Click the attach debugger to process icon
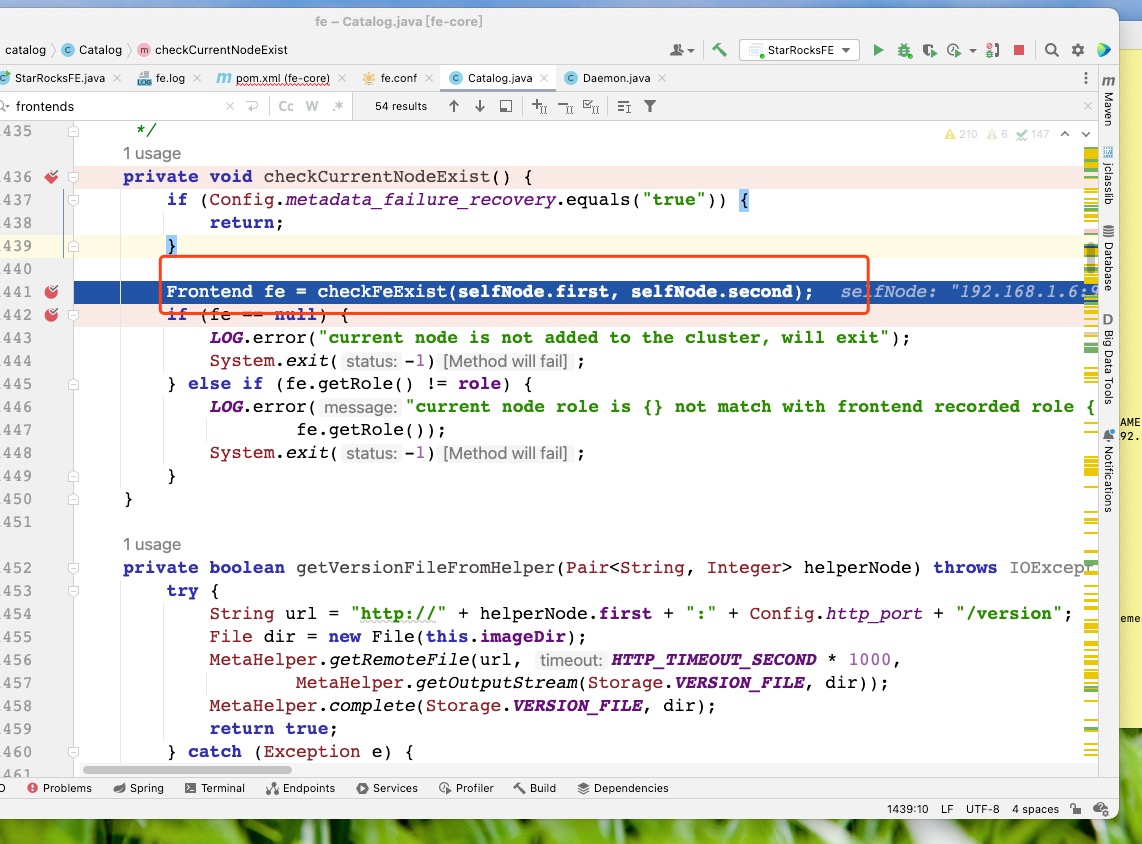 pyautogui.click(x=993, y=50)
